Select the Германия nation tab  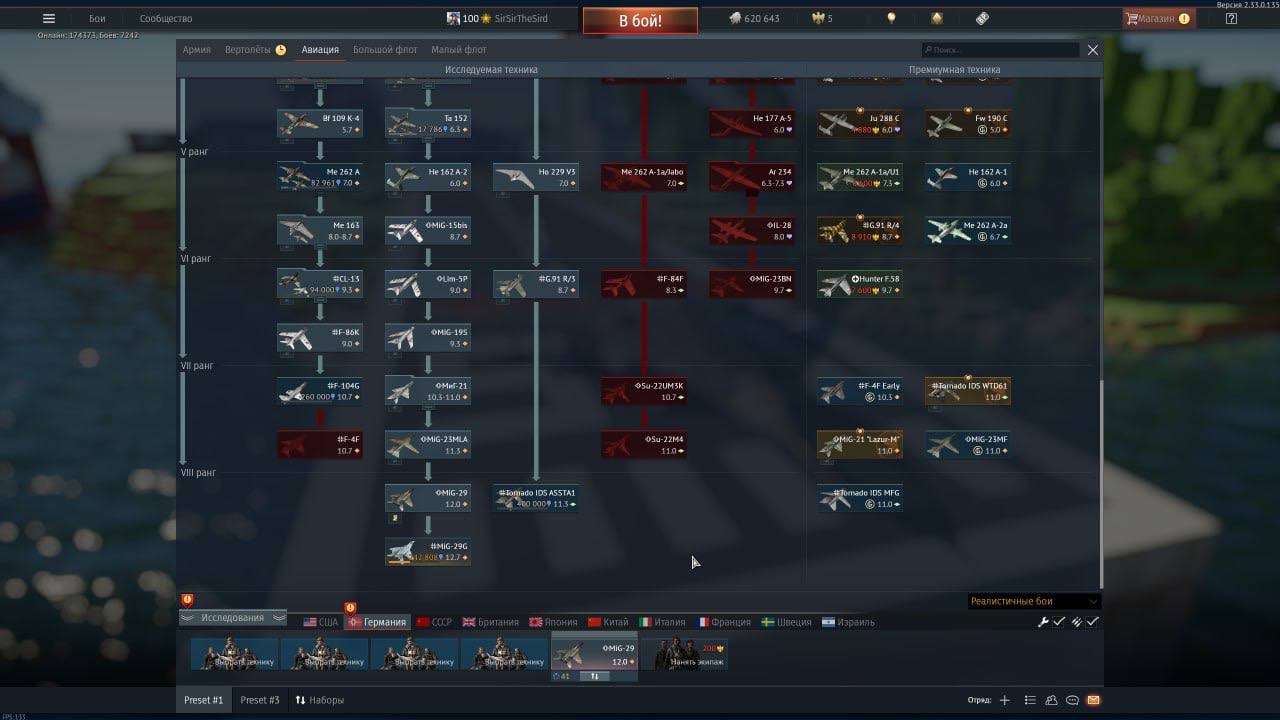pos(376,622)
